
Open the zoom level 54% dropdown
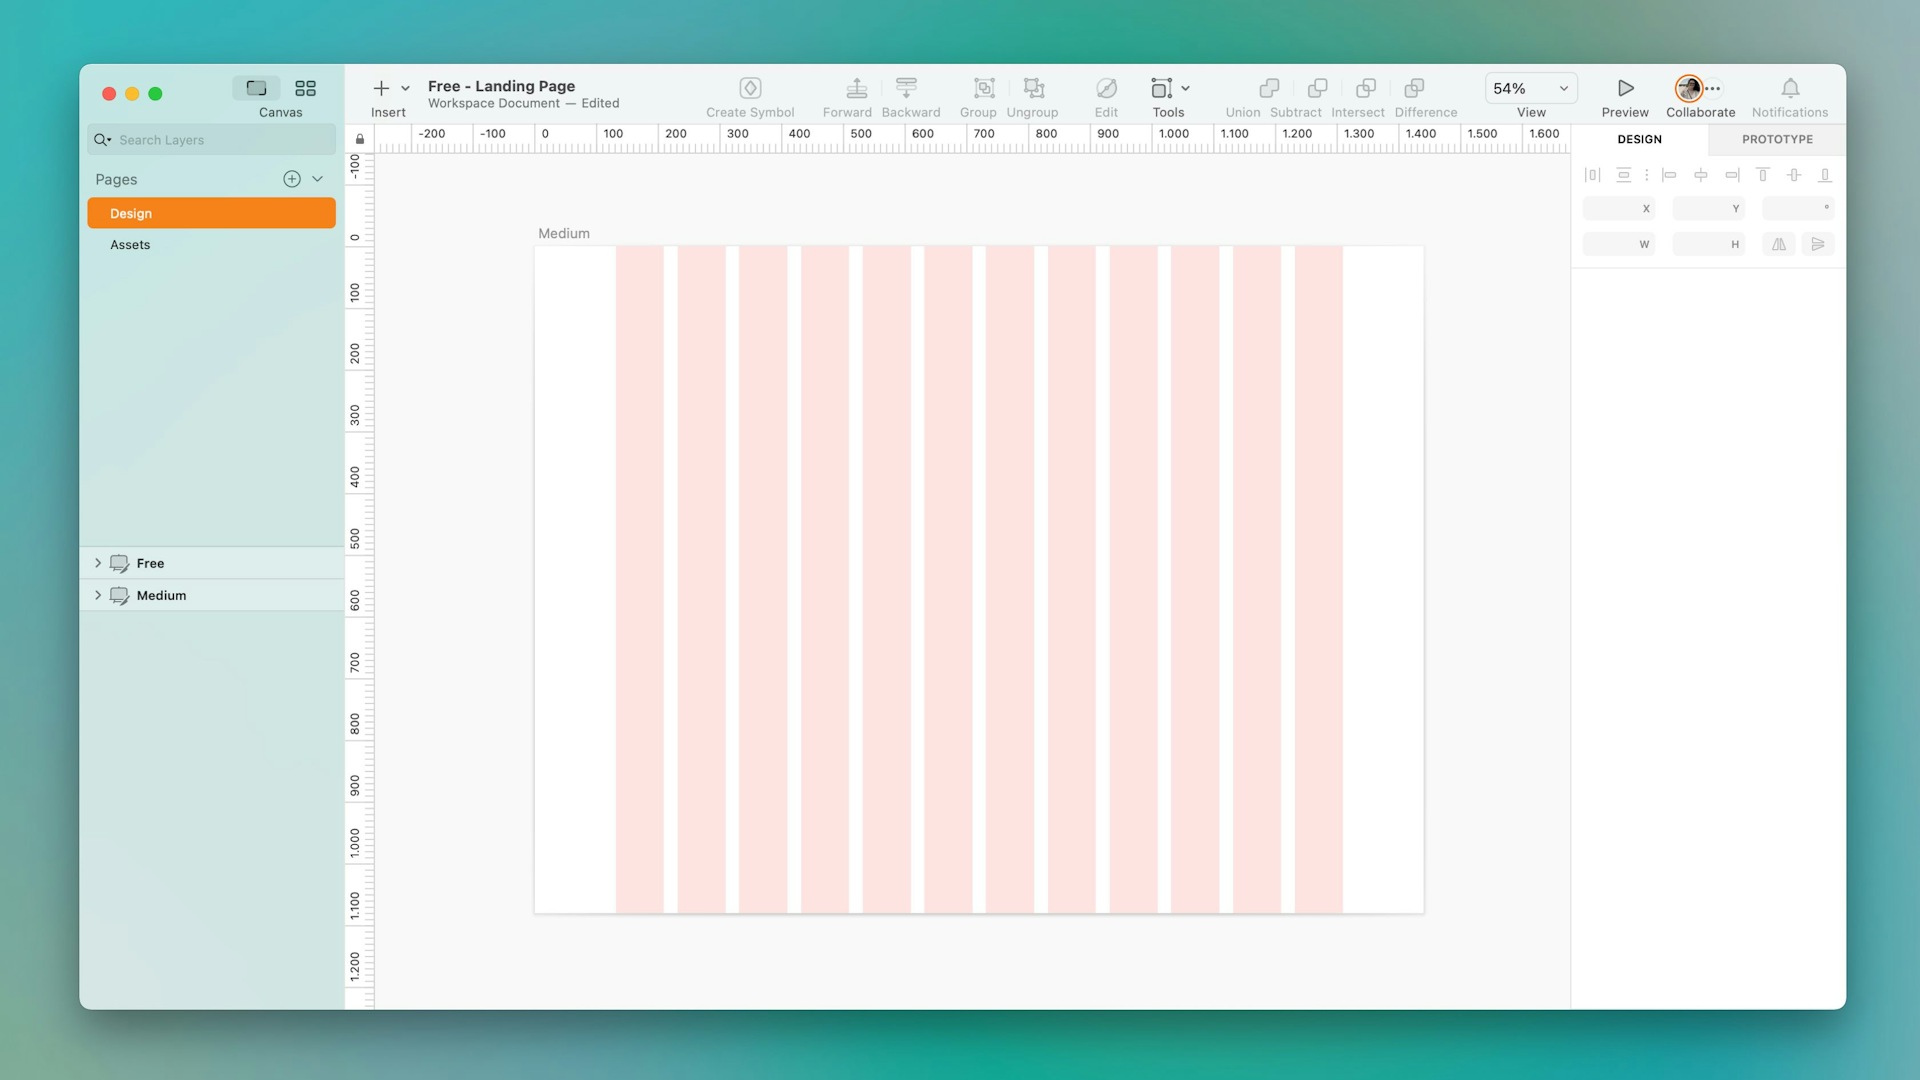[x=1529, y=88]
